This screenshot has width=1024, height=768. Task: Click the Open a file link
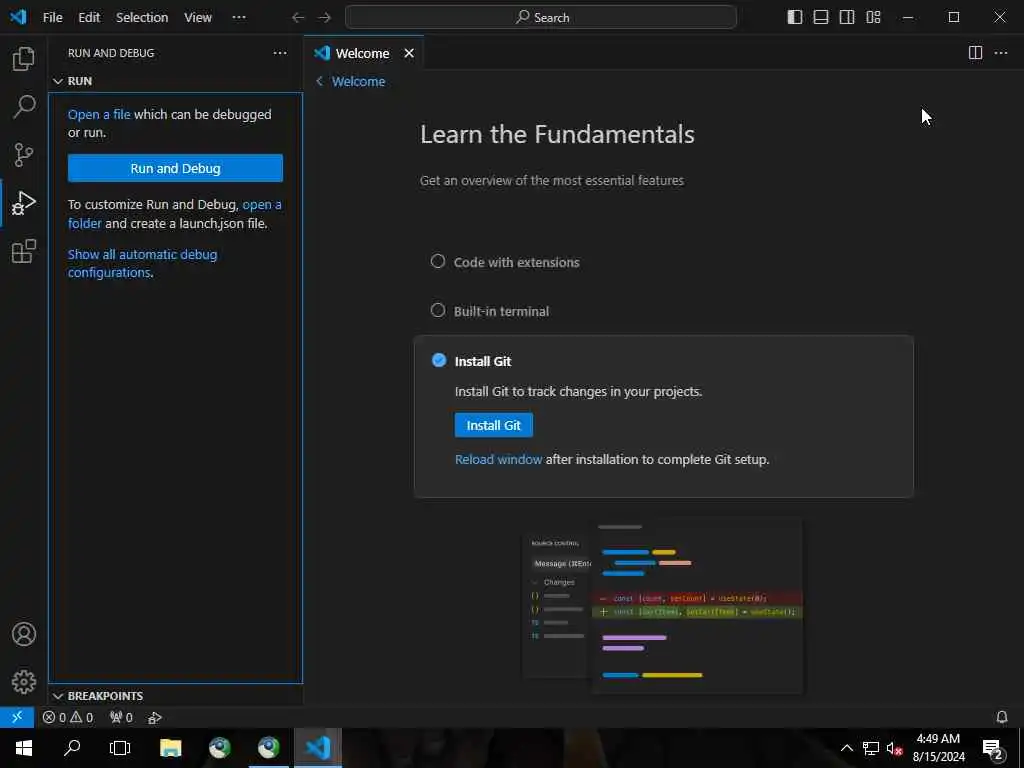99,114
